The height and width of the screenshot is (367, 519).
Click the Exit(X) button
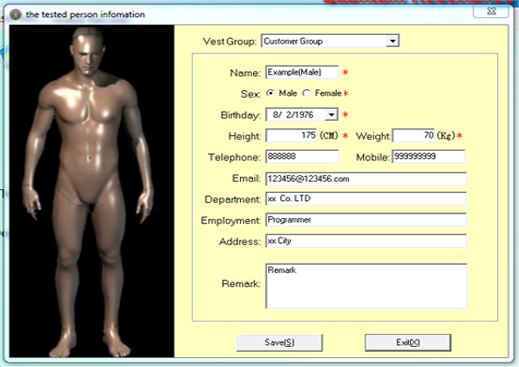[408, 343]
